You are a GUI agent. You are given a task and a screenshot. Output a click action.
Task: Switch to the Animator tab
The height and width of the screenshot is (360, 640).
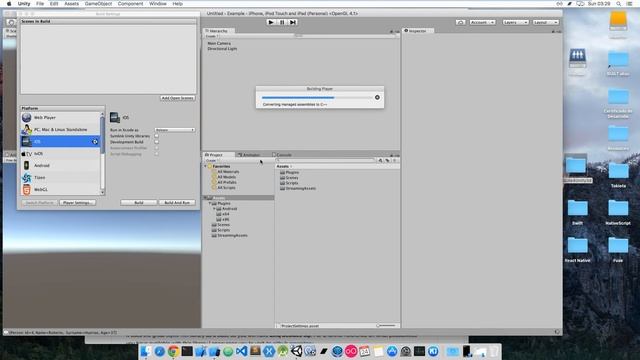pos(249,155)
